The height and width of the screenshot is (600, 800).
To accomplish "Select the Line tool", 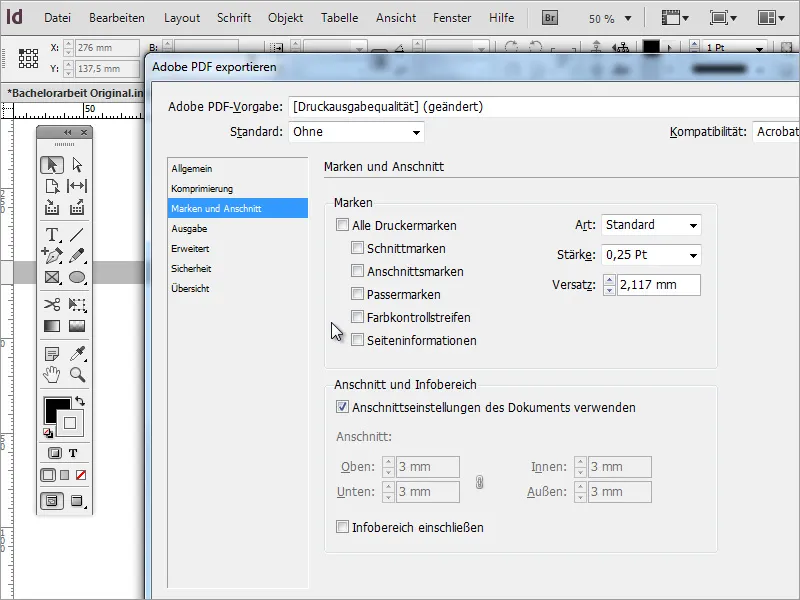I will click(77, 235).
